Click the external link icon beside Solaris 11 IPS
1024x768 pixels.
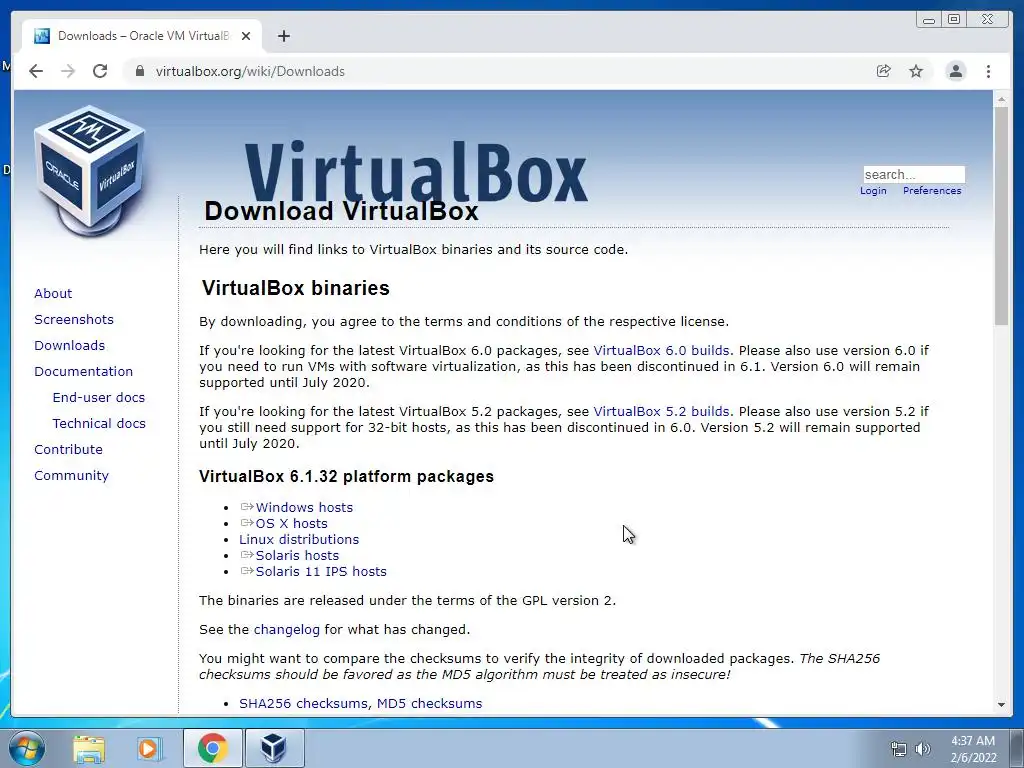coord(246,571)
